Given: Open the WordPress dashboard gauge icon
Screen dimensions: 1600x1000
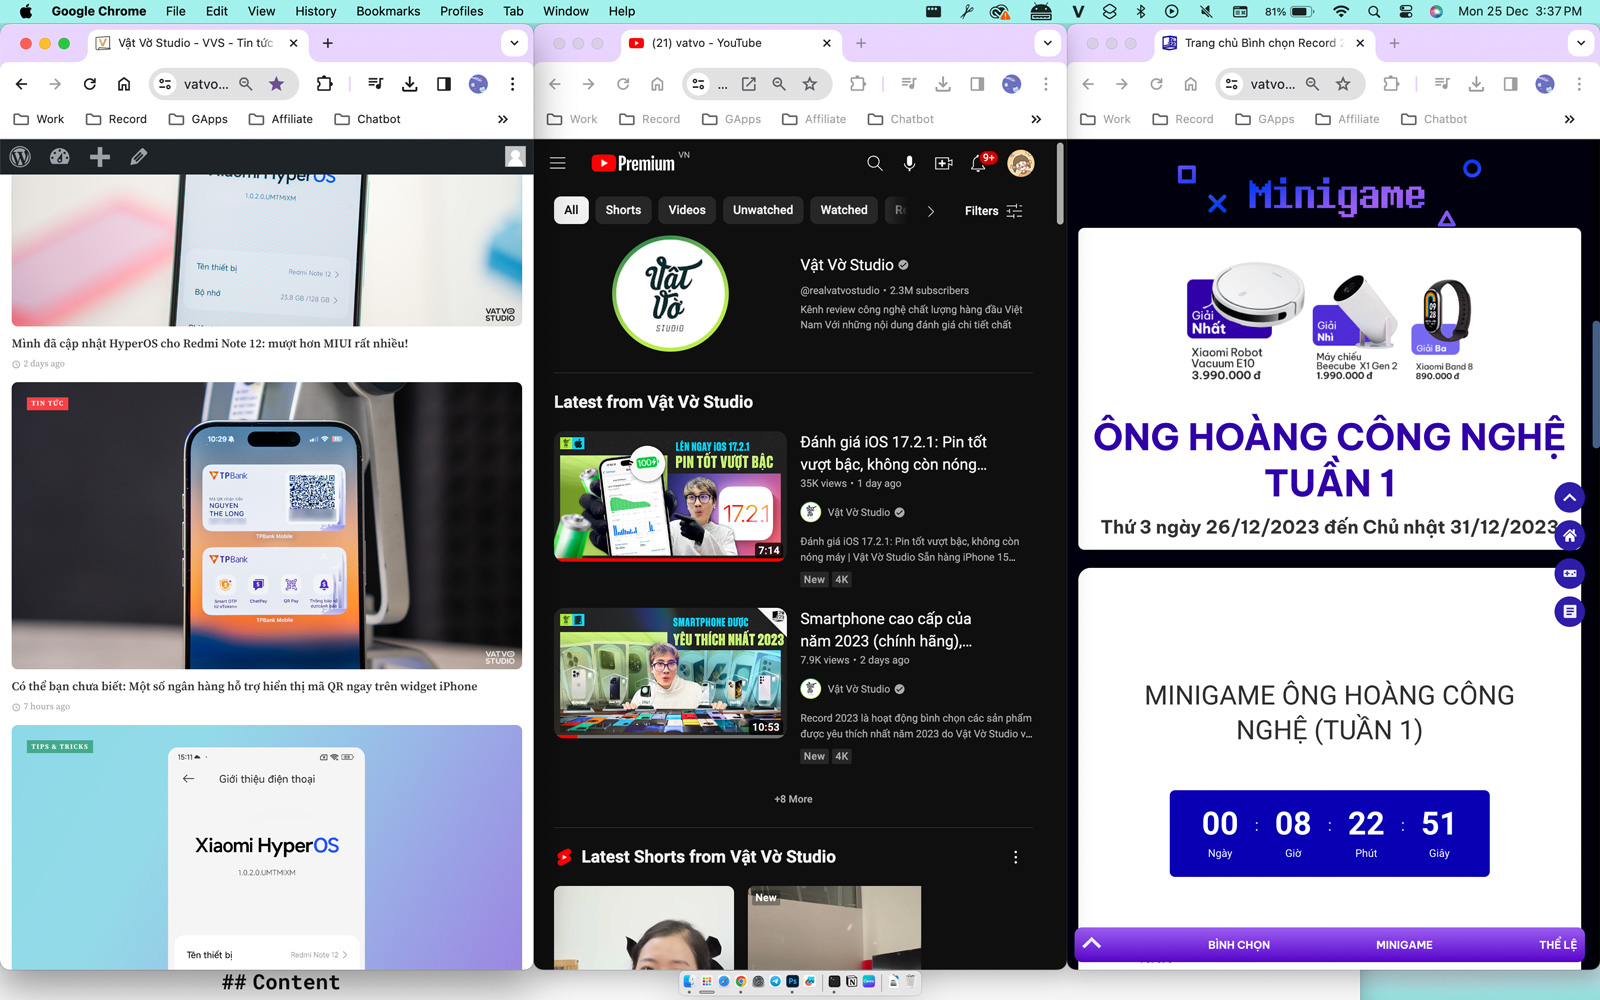Looking at the screenshot, I should (60, 157).
